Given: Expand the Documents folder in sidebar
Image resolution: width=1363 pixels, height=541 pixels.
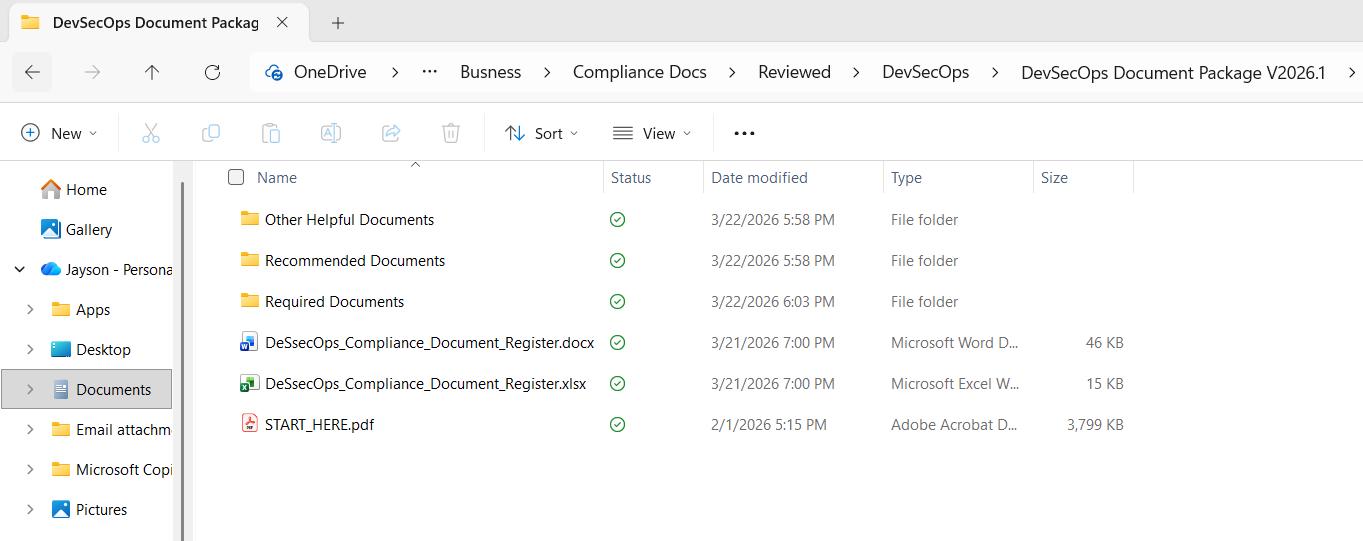Looking at the screenshot, I should tap(30, 389).
